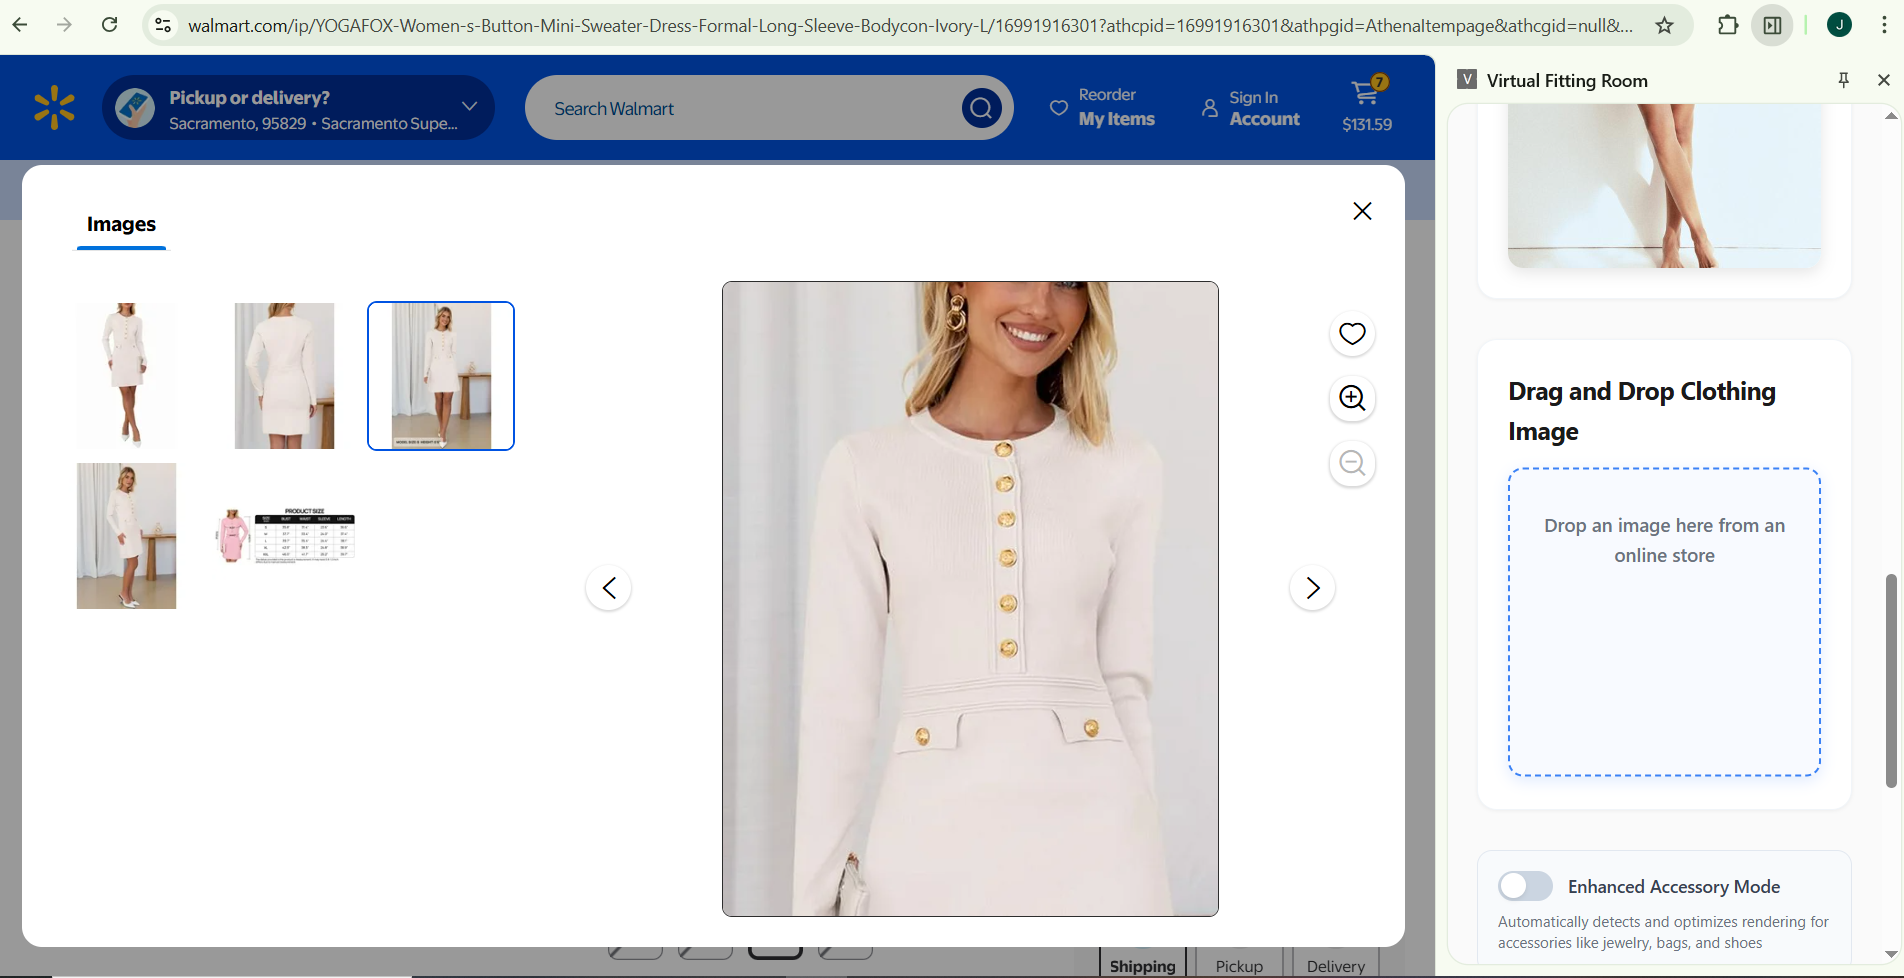Zoom out of the product image
Viewport: 1904px width, 978px height.
[x=1351, y=463]
